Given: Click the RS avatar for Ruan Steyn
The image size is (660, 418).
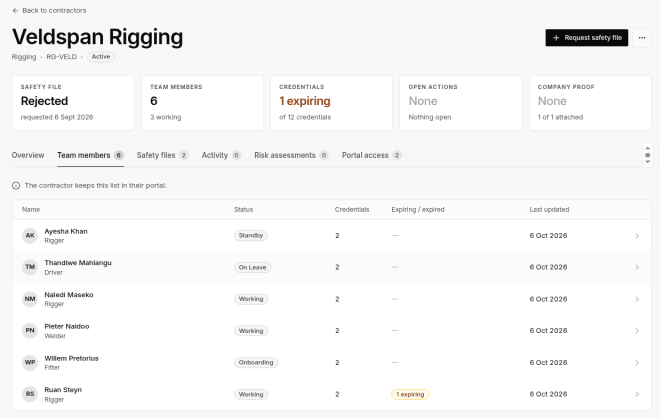Looking at the screenshot, I should point(30,394).
